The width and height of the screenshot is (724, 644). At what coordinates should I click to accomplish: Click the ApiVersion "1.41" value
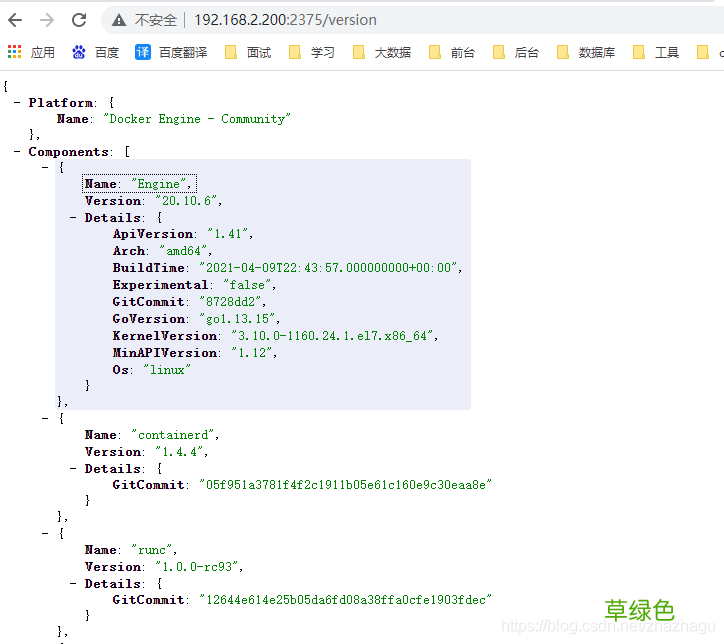click(x=228, y=234)
